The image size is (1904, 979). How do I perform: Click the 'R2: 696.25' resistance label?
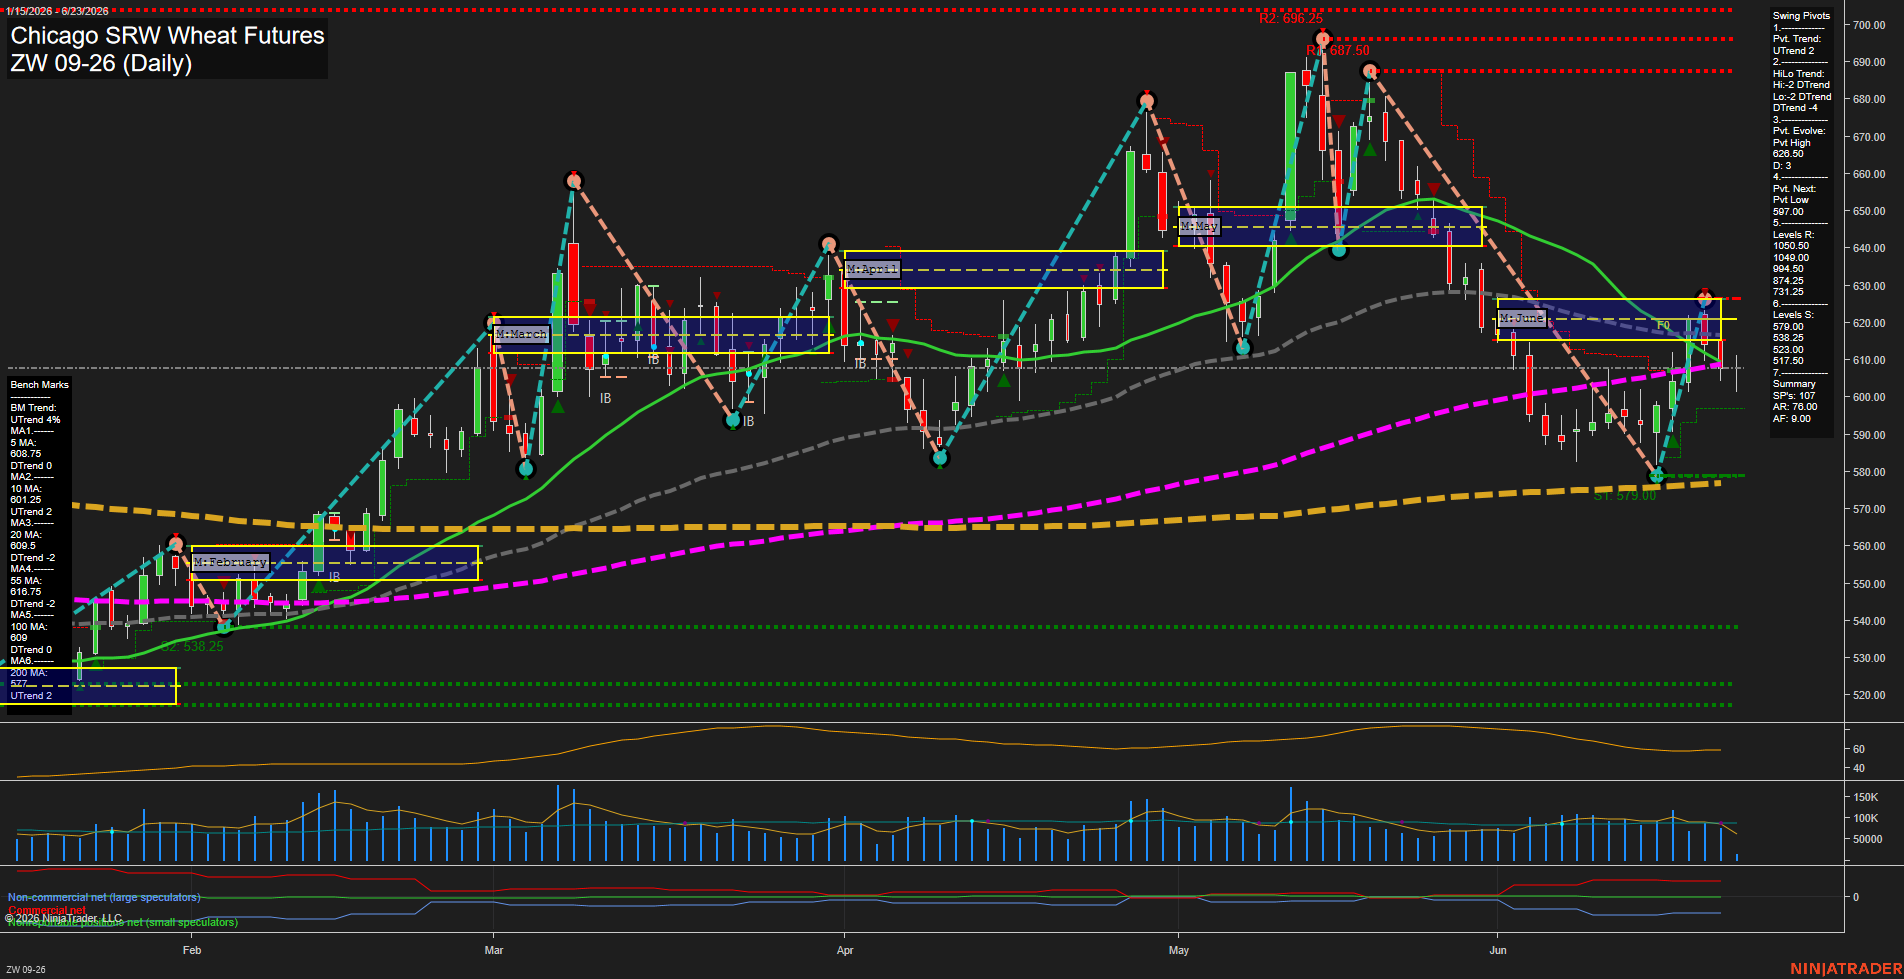tap(1290, 19)
